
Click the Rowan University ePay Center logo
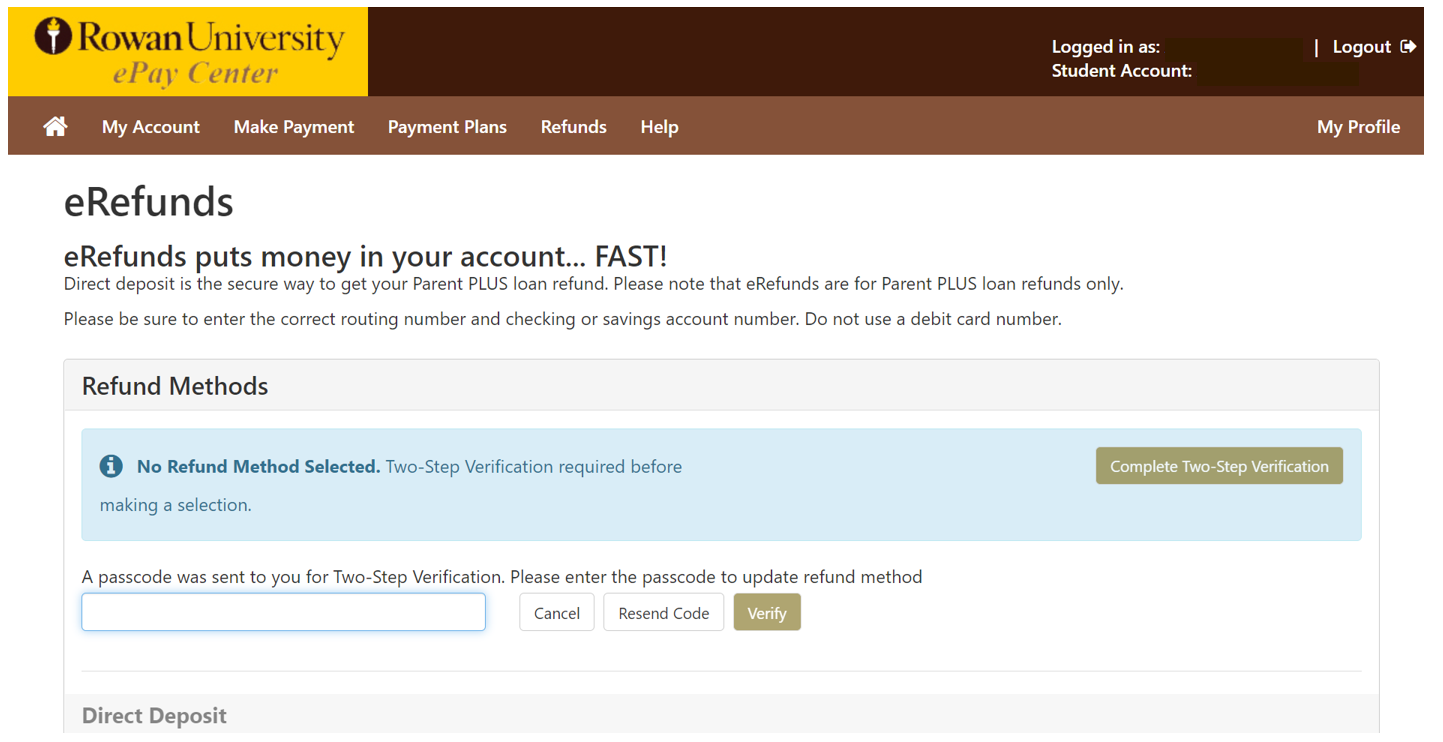188,52
